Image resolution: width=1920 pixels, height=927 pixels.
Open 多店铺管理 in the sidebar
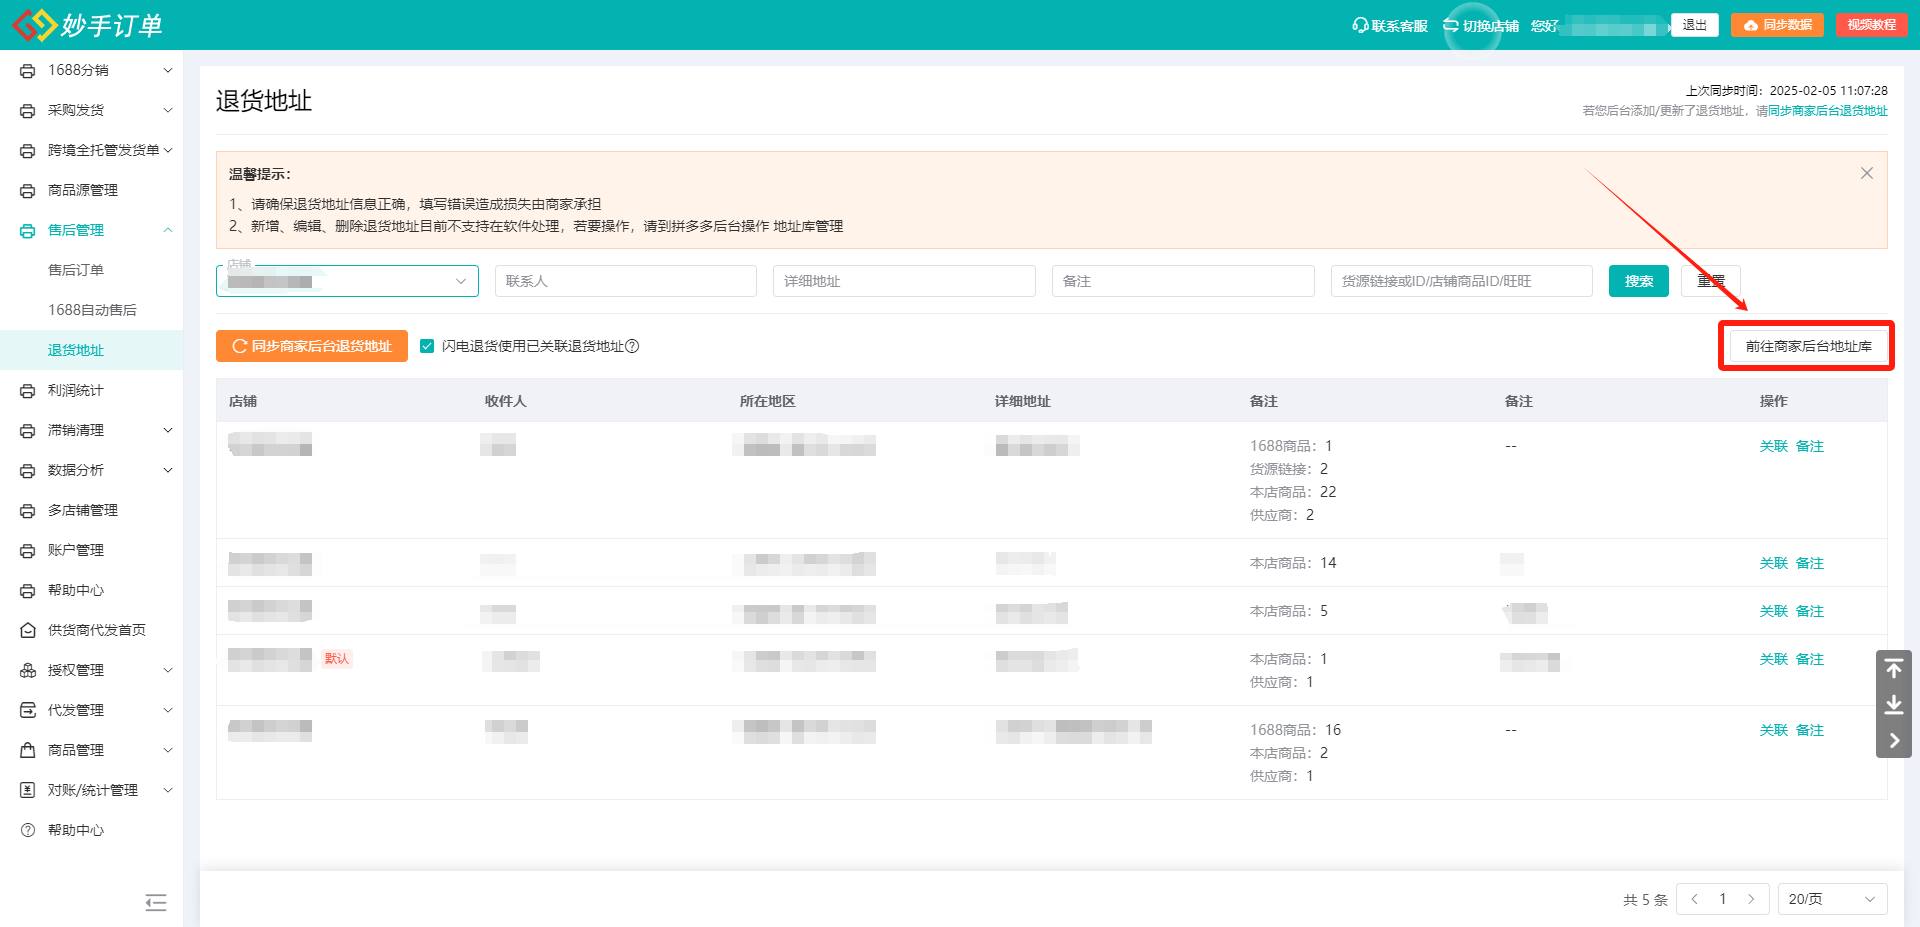[83, 510]
